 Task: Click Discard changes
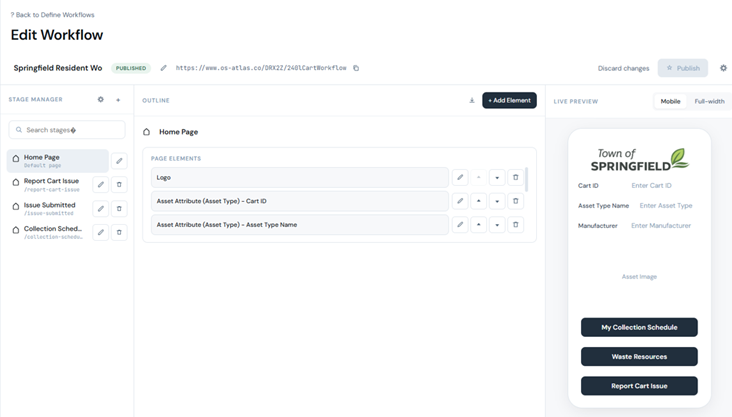click(623, 68)
